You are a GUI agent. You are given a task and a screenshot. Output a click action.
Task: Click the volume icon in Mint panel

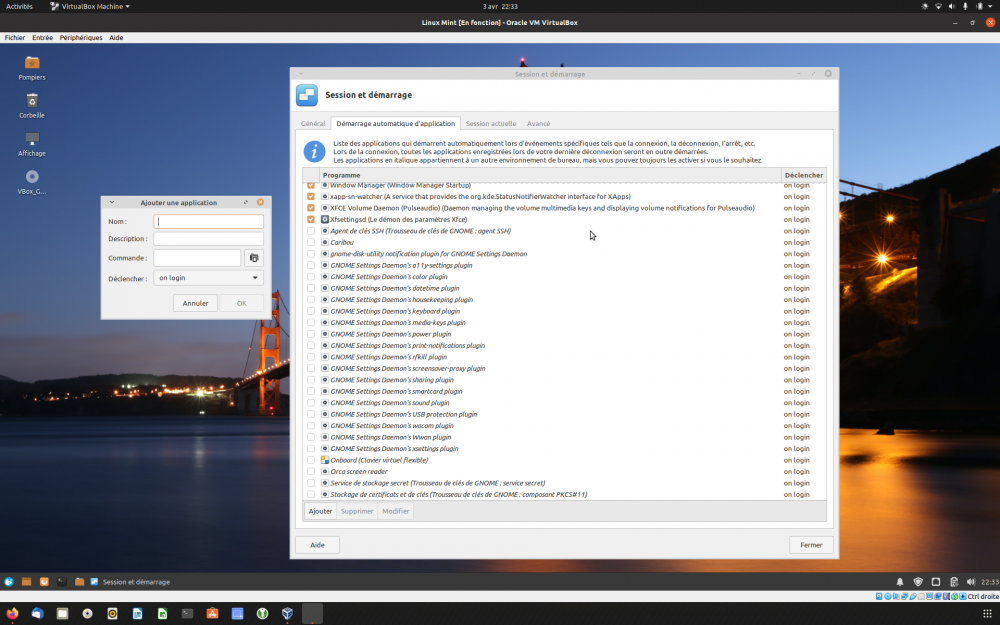[971, 582]
